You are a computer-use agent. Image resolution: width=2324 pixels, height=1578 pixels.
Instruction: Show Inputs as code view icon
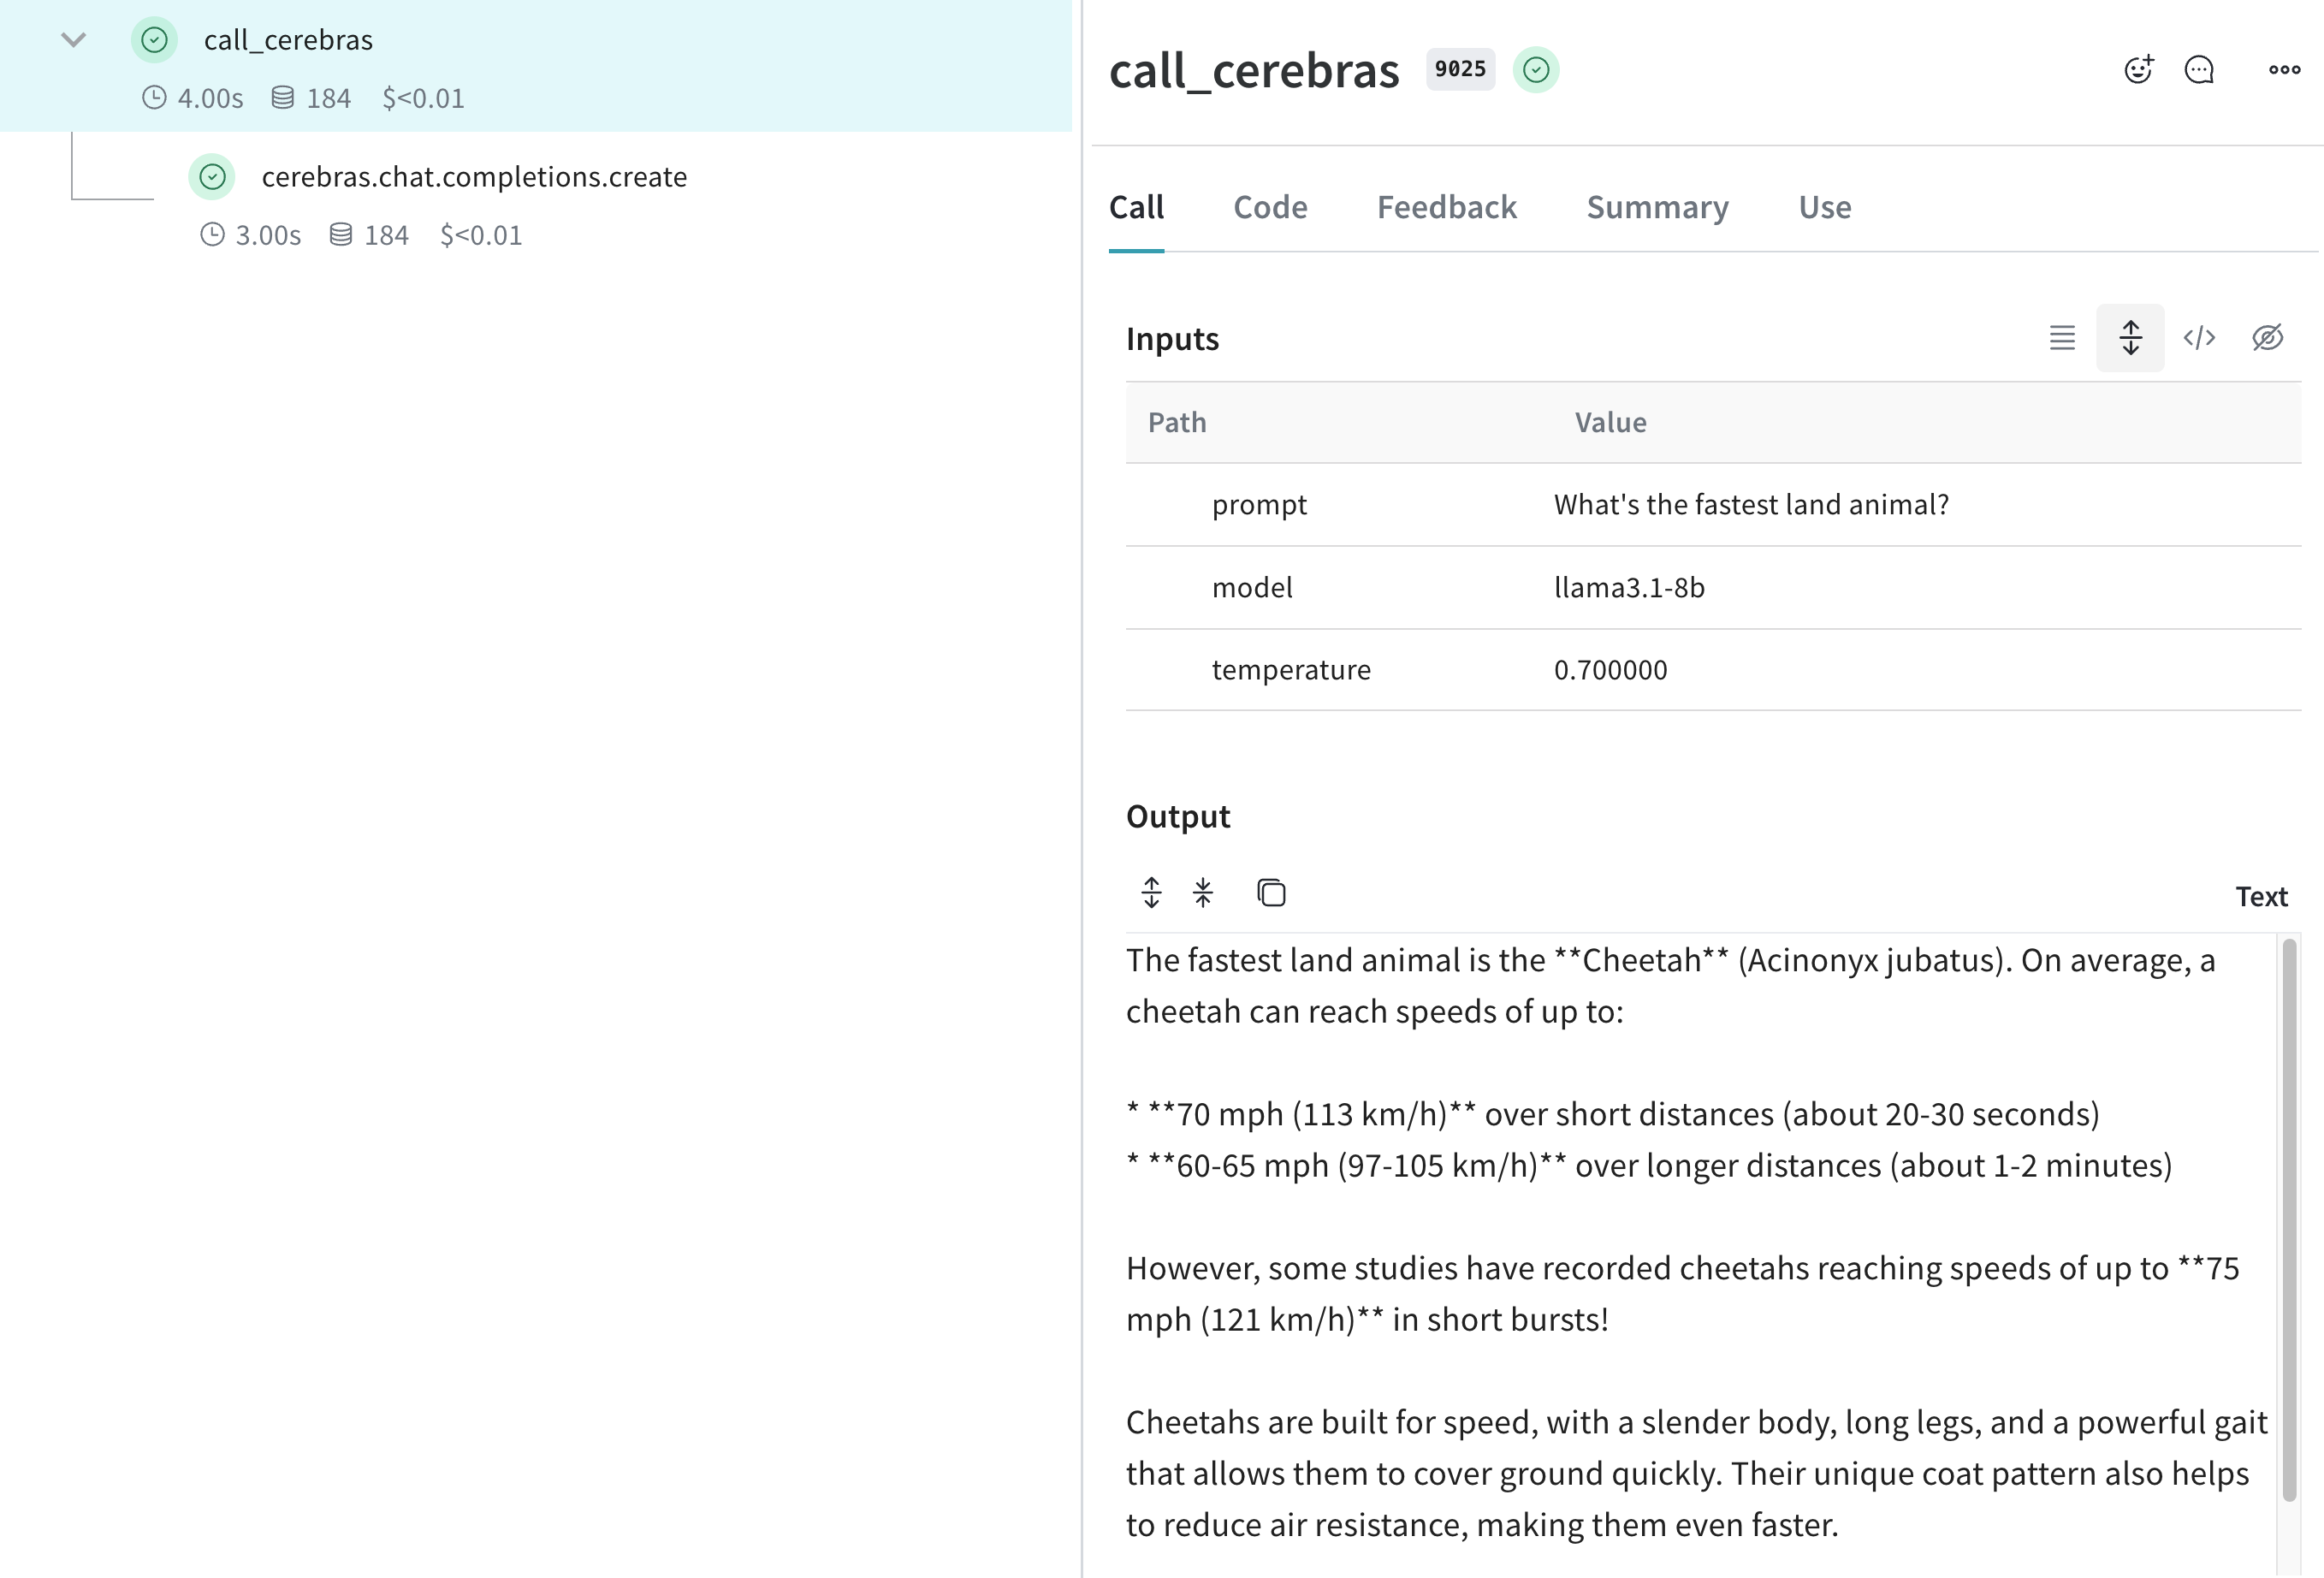click(x=2199, y=338)
